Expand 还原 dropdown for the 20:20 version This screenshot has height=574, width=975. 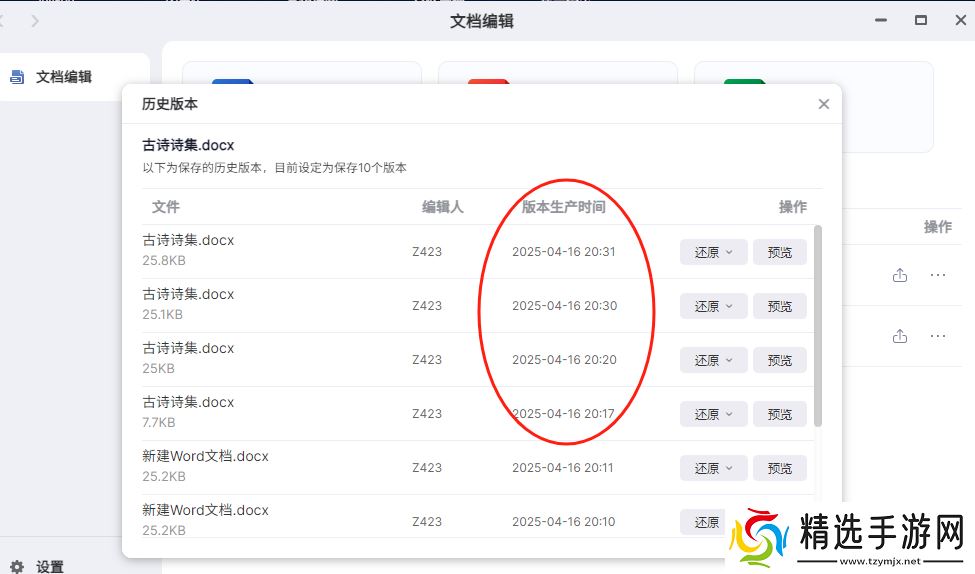[x=714, y=360]
